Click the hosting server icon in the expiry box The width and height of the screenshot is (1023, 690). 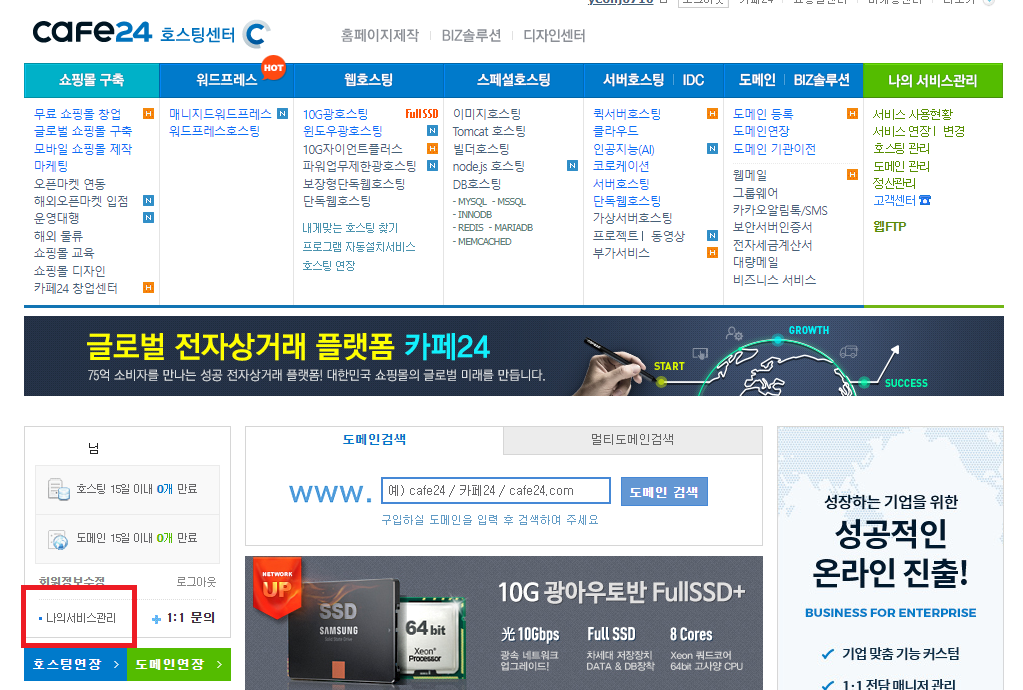(x=59, y=489)
